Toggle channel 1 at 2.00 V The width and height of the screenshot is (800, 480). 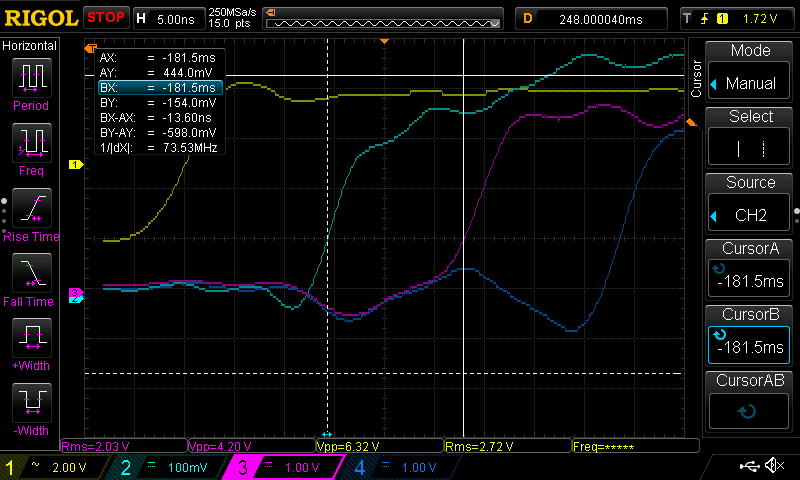click(55, 467)
